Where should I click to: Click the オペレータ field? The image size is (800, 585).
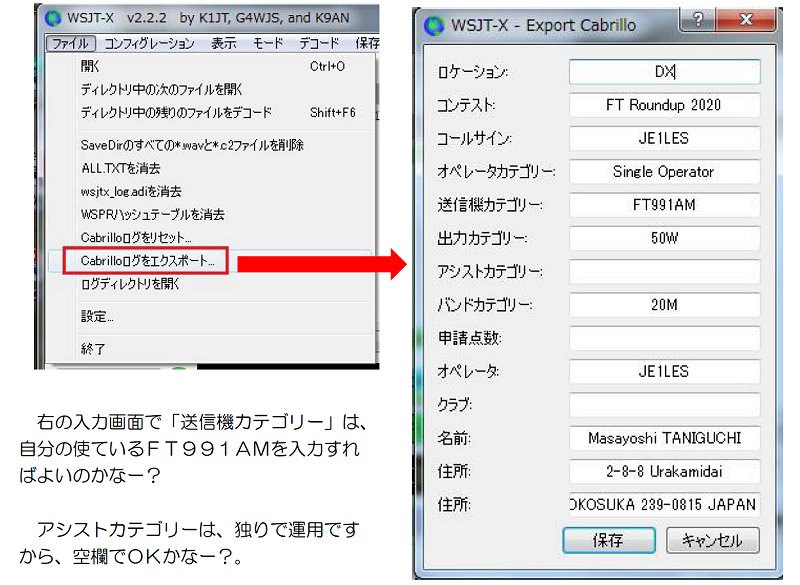pyautogui.click(x=664, y=371)
